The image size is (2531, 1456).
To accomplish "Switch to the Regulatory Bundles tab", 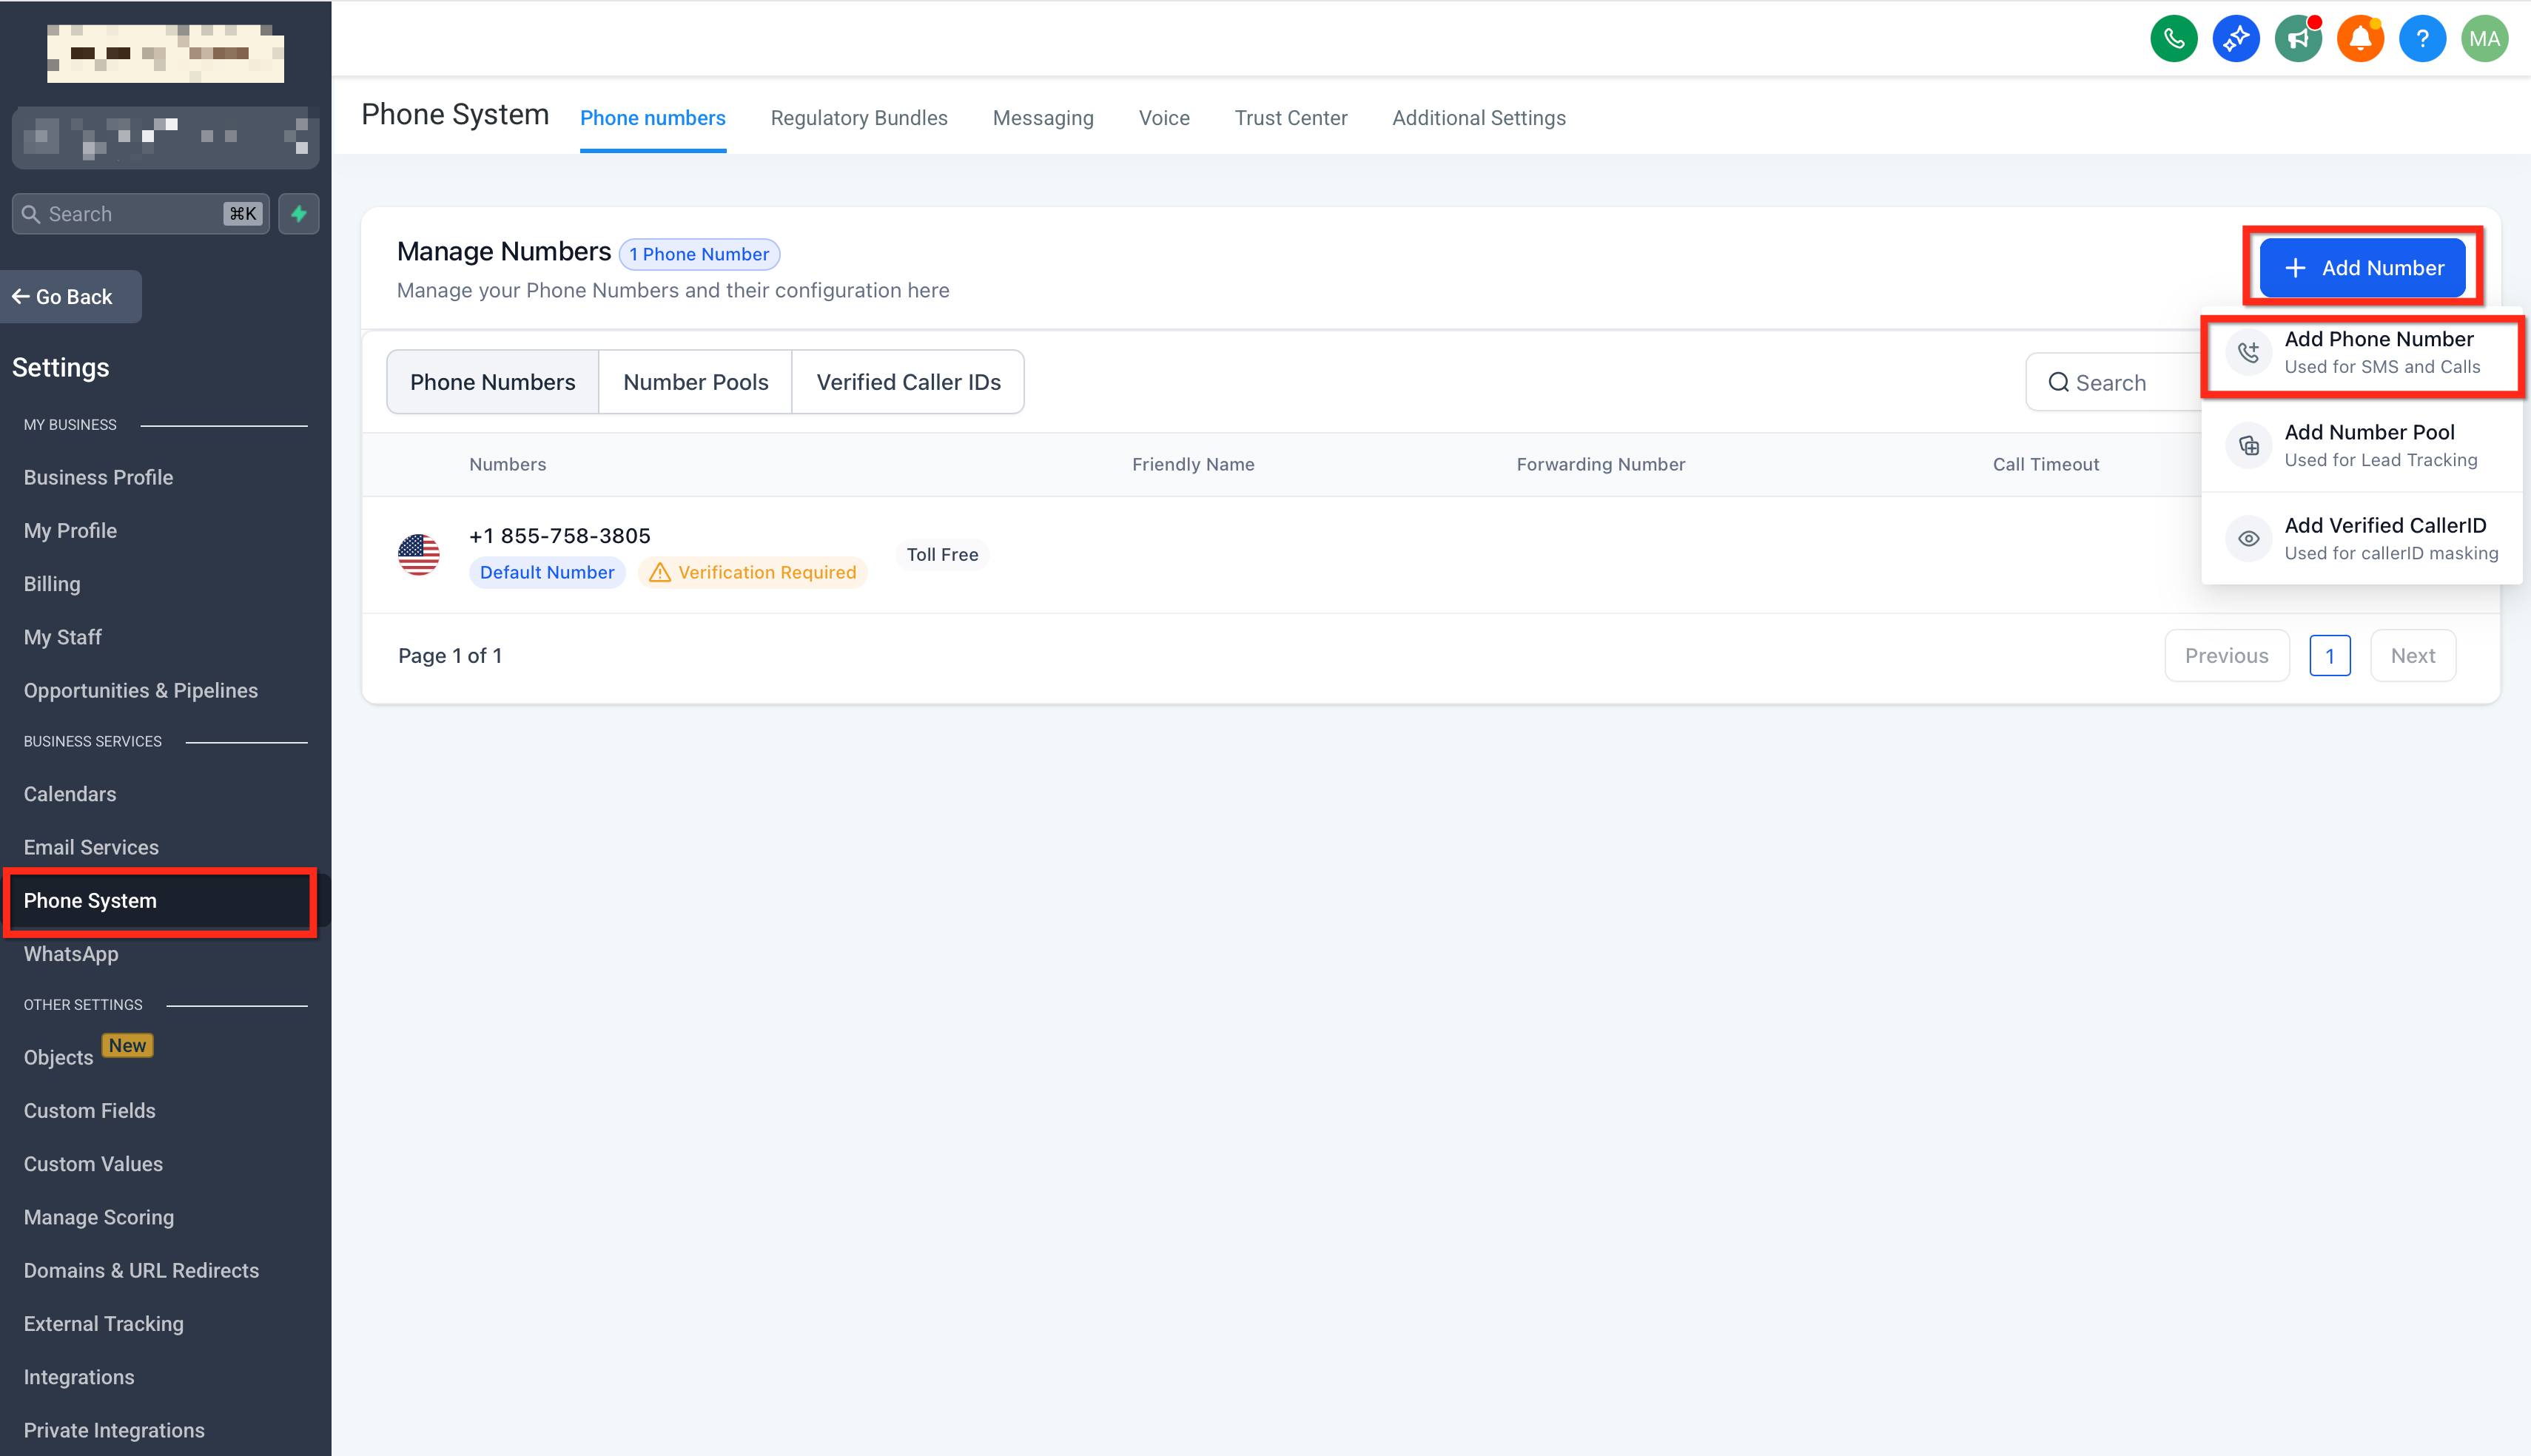I will 858,118.
